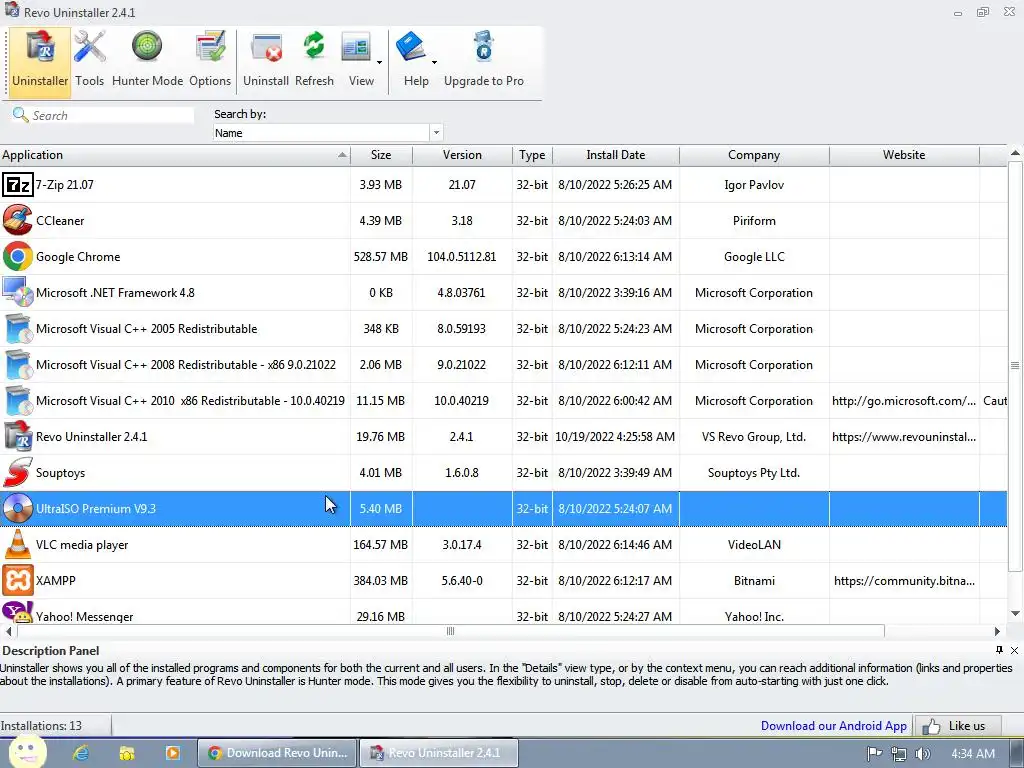Open the Tools toolbar button
This screenshot has width=1024, height=768.
click(89, 60)
